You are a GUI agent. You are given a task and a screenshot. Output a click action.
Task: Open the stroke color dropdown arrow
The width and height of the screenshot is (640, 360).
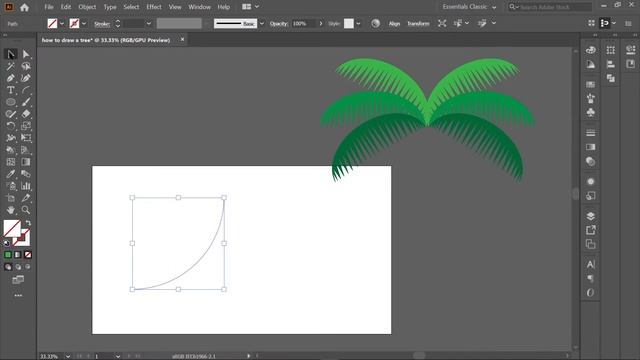click(84, 24)
